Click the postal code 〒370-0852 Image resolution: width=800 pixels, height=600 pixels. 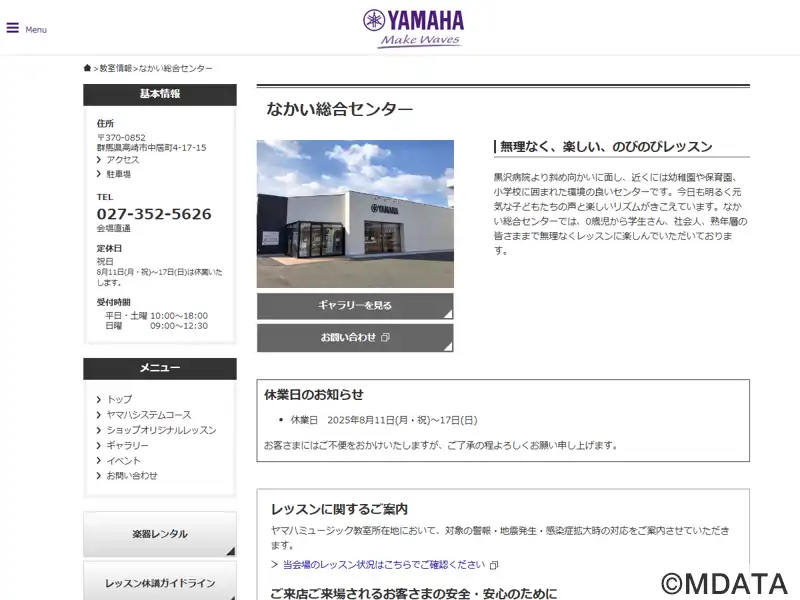(x=121, y=138)
